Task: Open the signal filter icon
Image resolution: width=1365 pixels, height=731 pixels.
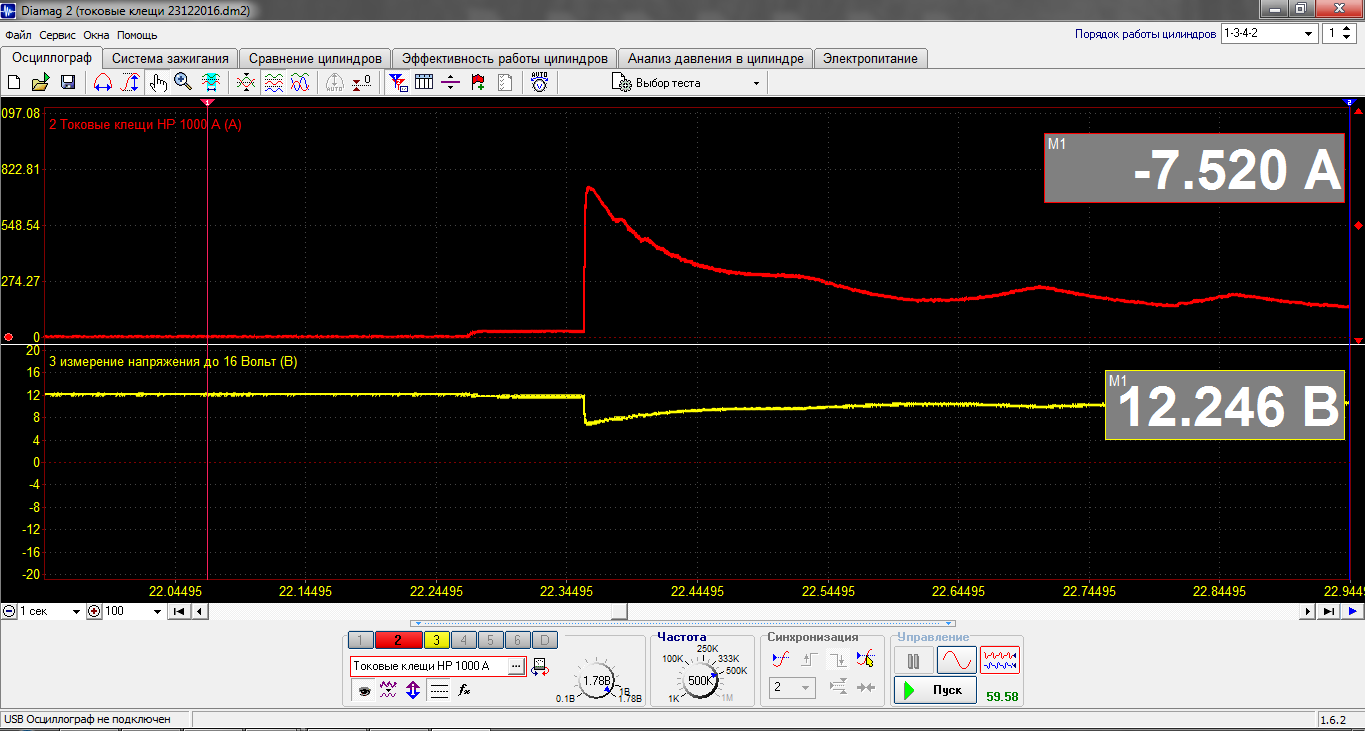Action: 398,83
